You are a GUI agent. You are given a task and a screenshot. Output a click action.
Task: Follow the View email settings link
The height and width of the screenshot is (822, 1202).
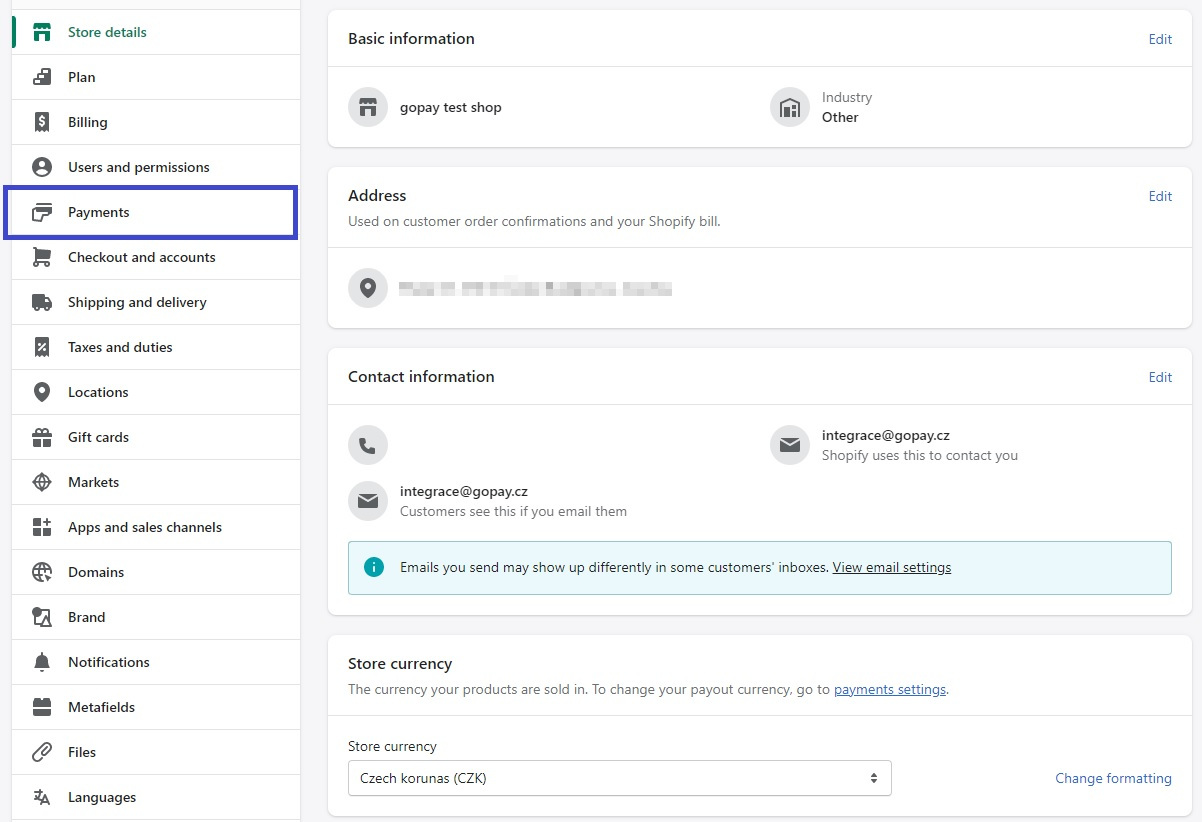point(892,567)
